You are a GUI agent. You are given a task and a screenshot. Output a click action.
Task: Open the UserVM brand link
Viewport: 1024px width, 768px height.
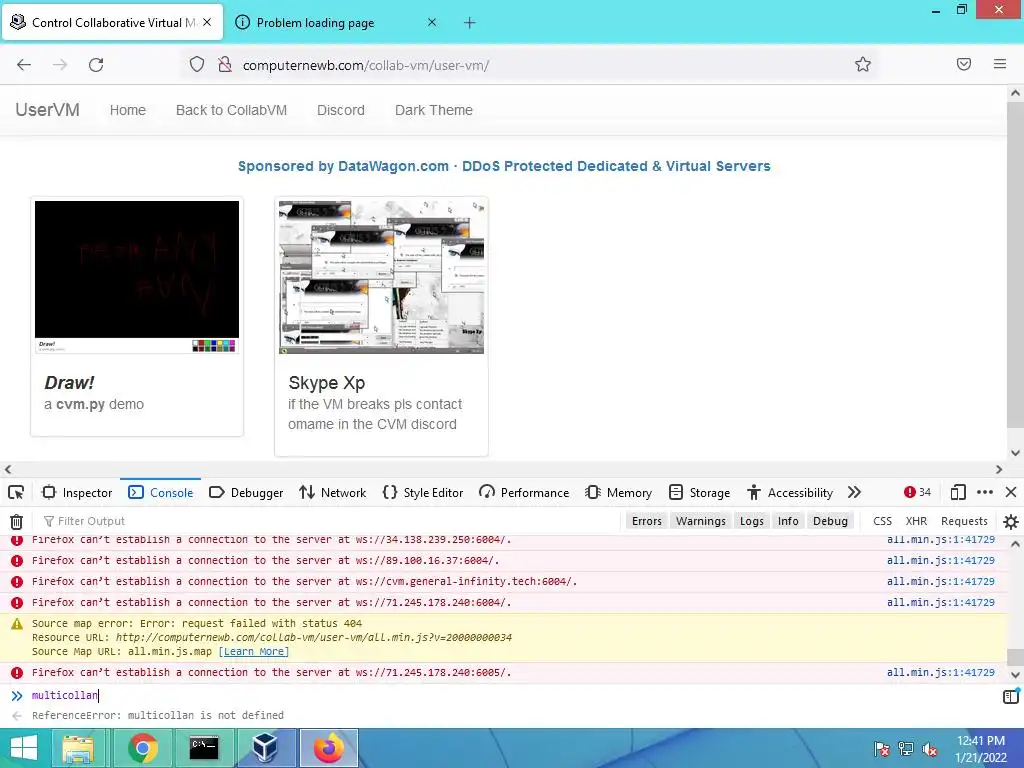click(x=48, y=110)
